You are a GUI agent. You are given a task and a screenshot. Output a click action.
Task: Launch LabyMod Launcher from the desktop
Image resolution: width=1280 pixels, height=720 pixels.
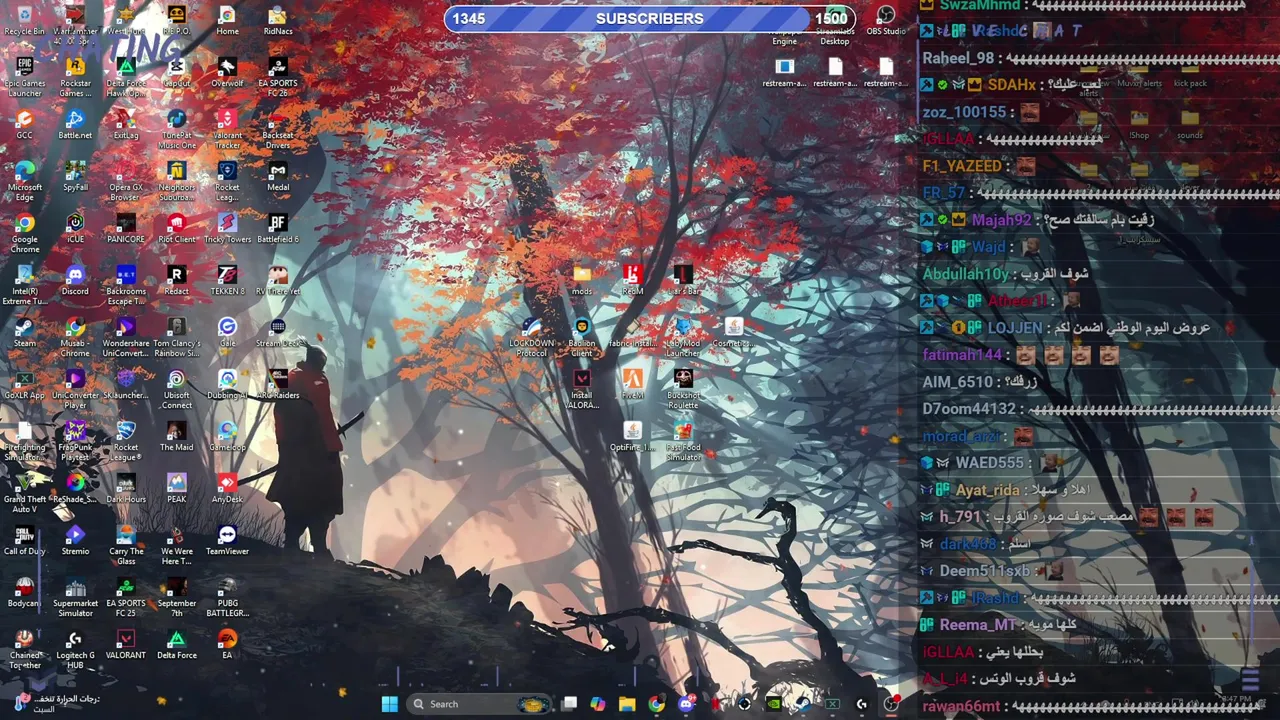[x=683, y=337]
